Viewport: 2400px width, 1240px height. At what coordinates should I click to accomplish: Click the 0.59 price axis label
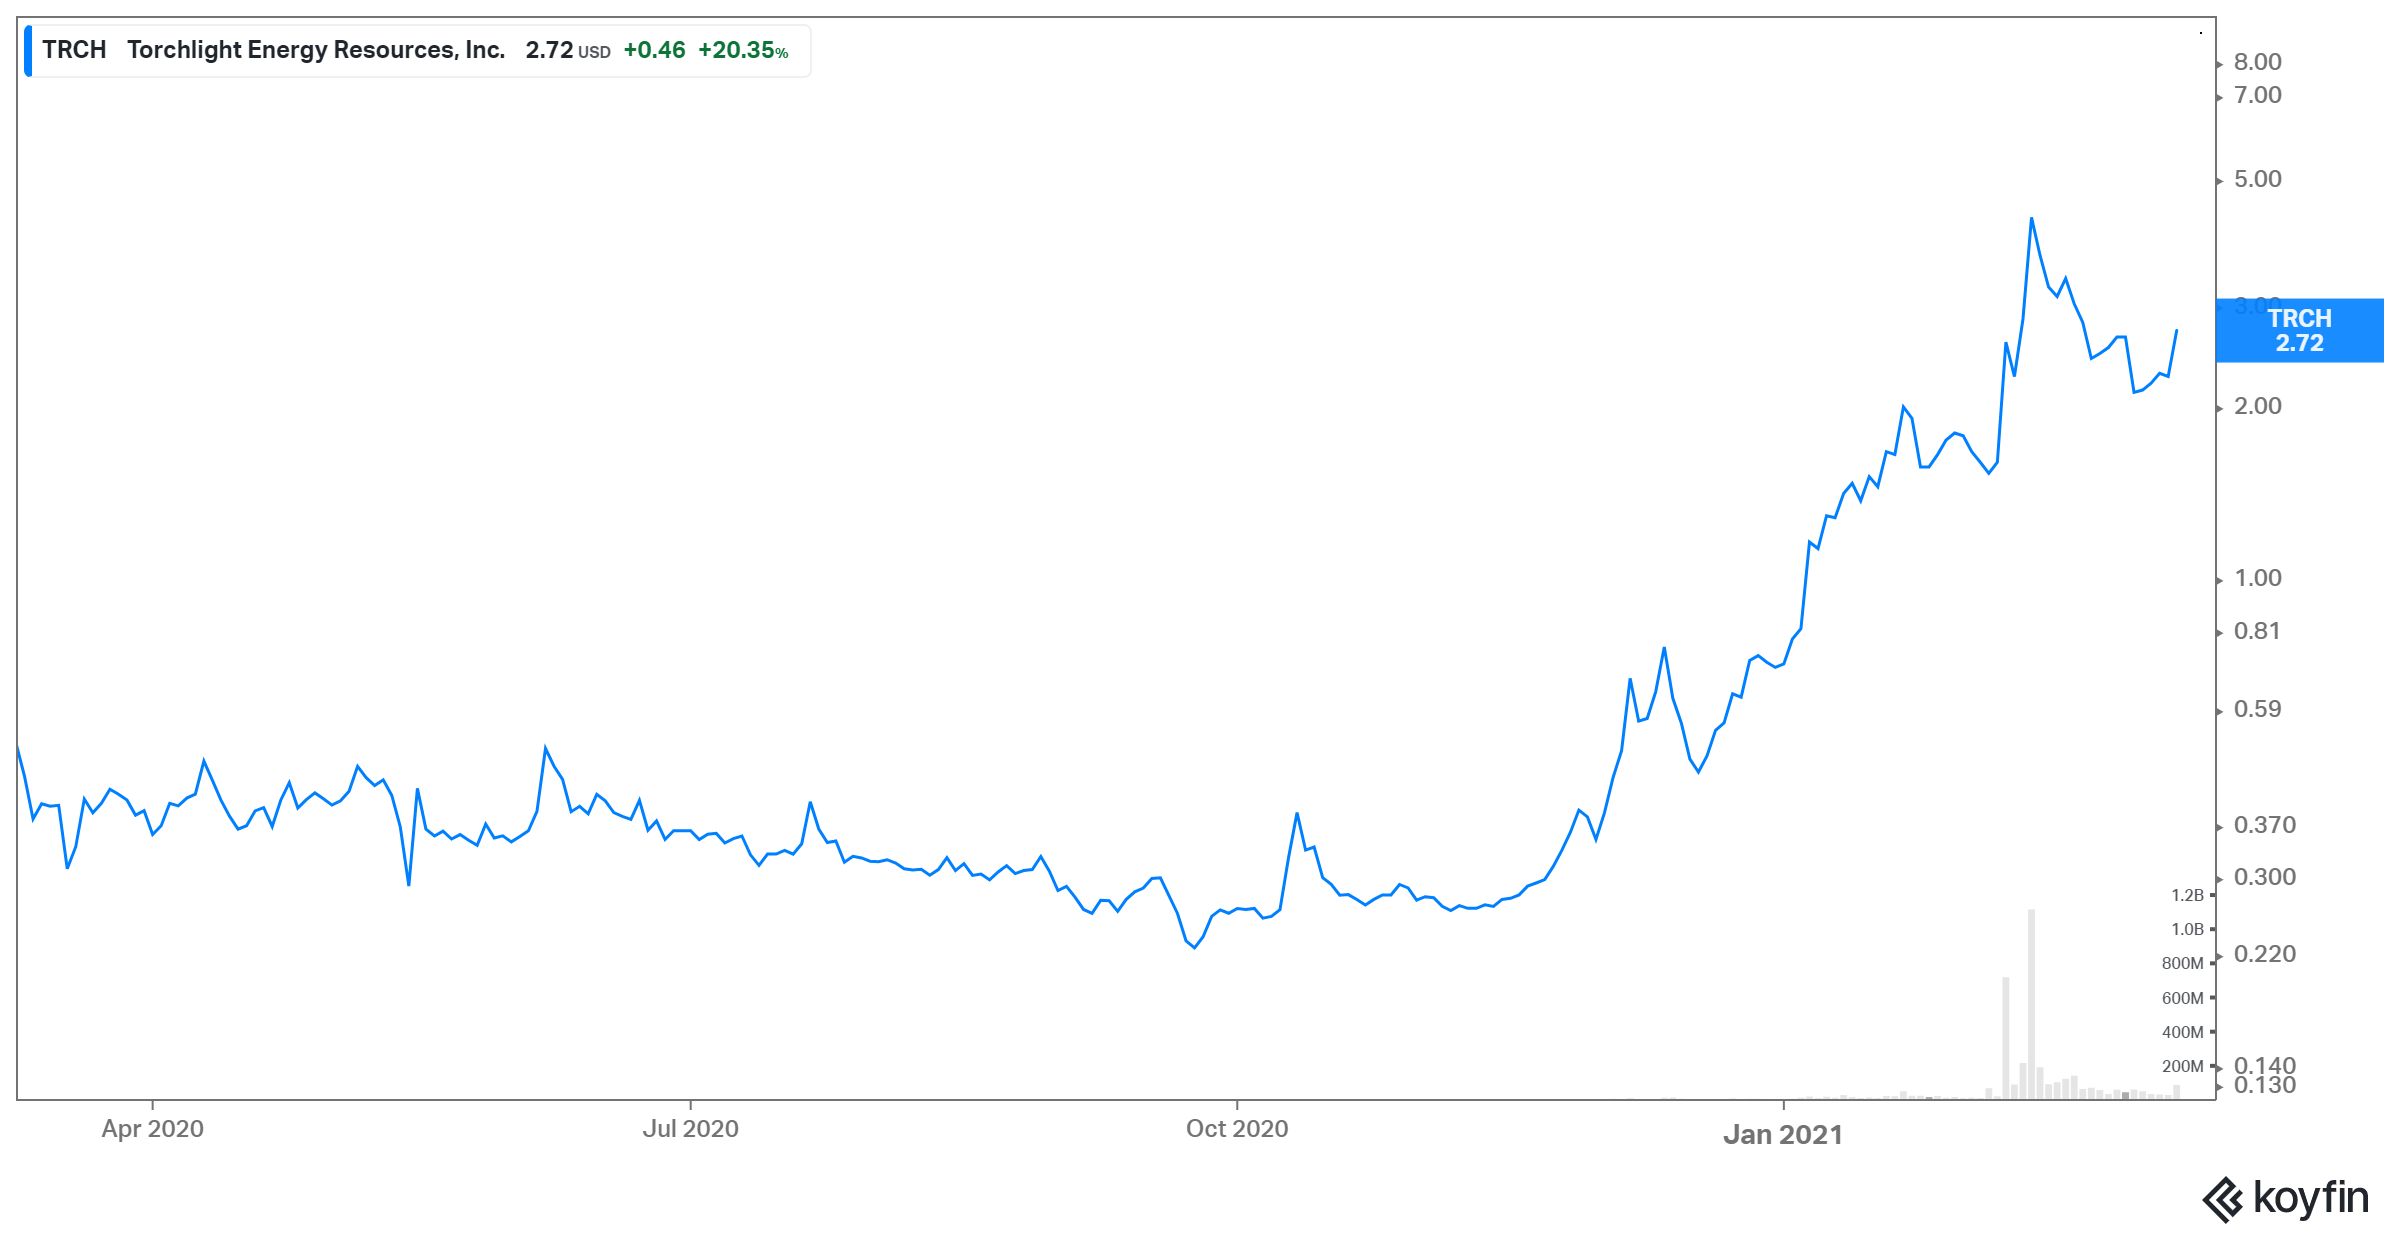click(x=2258, y=709)
